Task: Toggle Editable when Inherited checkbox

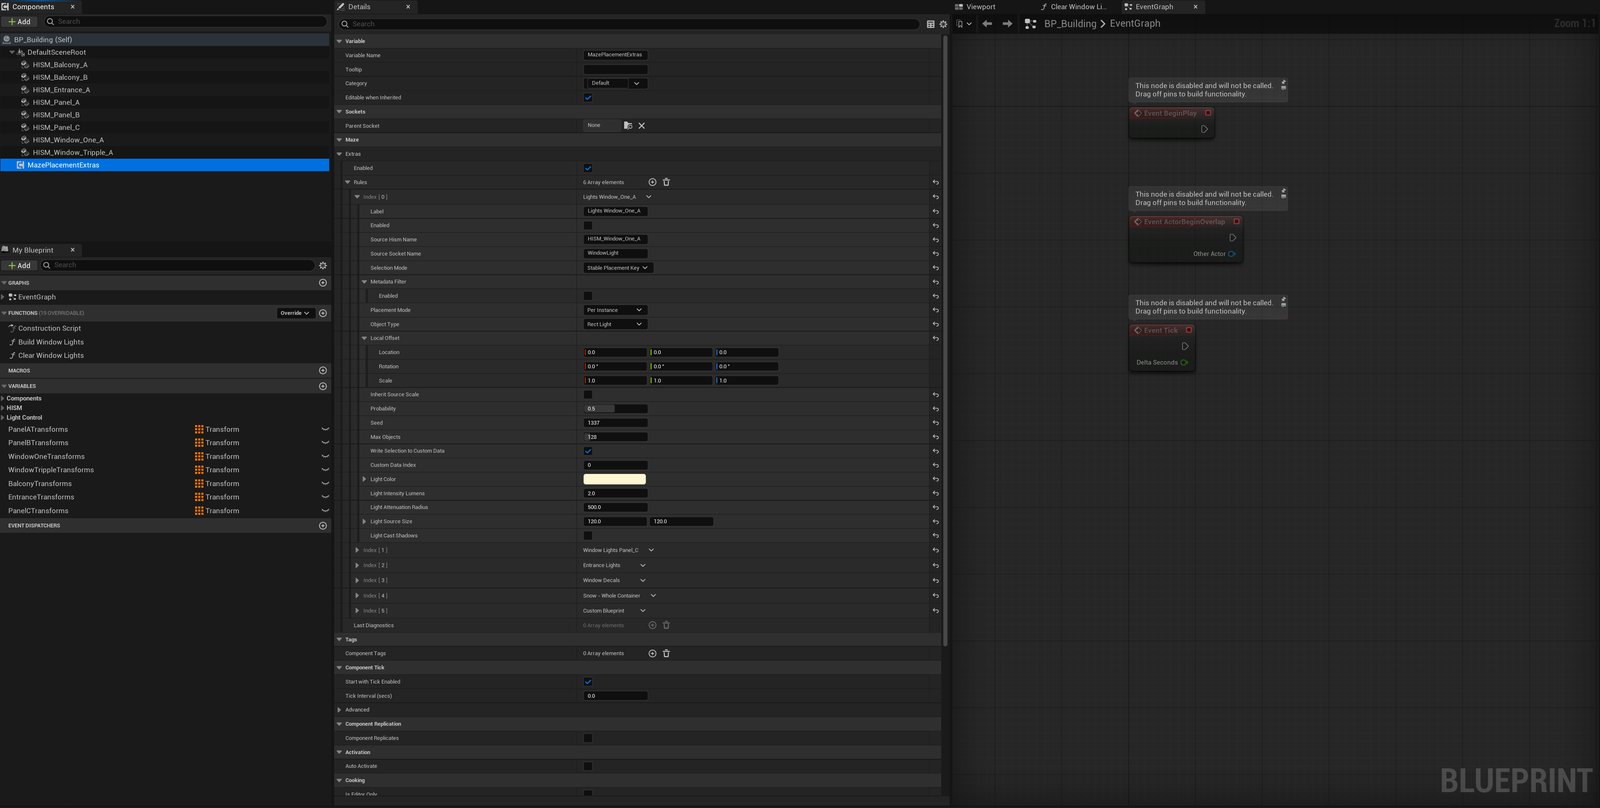Action: [588, 98]
